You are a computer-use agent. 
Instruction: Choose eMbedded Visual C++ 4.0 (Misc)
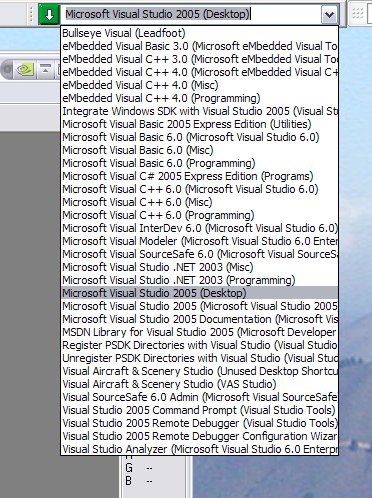[x=200, y=85]
